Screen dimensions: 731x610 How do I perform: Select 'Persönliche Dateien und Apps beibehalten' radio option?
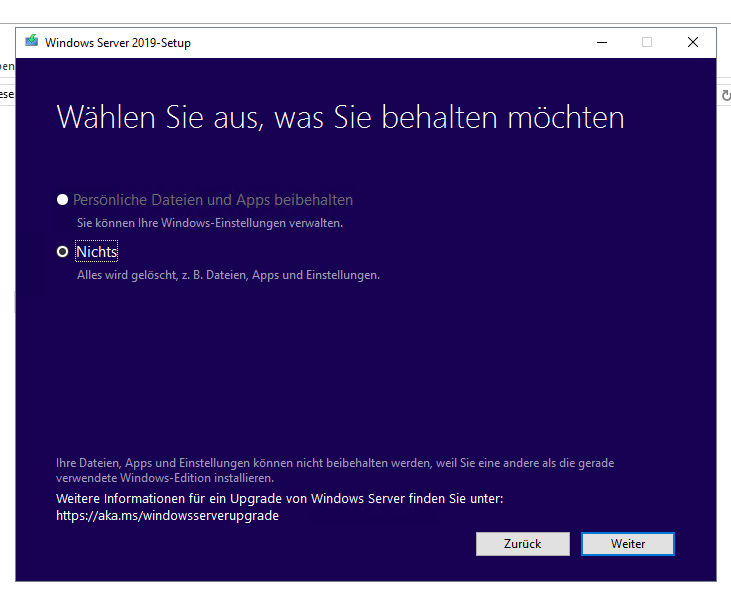[x=62, y=200]
